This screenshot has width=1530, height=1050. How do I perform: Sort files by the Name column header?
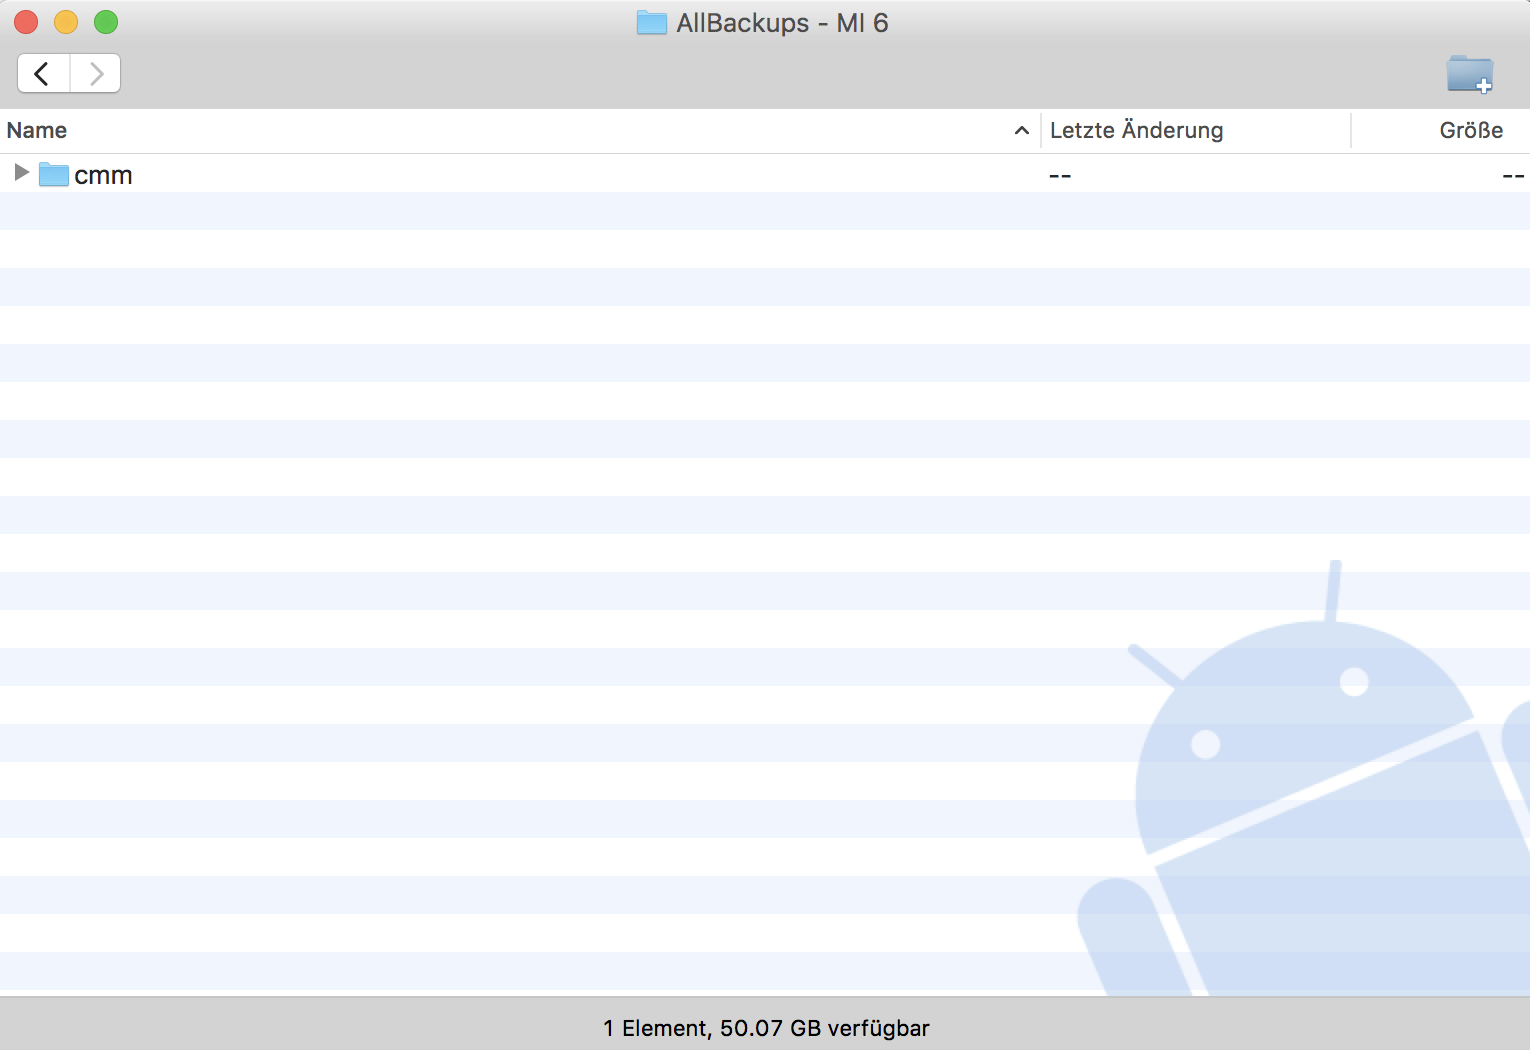coord(37,131)
